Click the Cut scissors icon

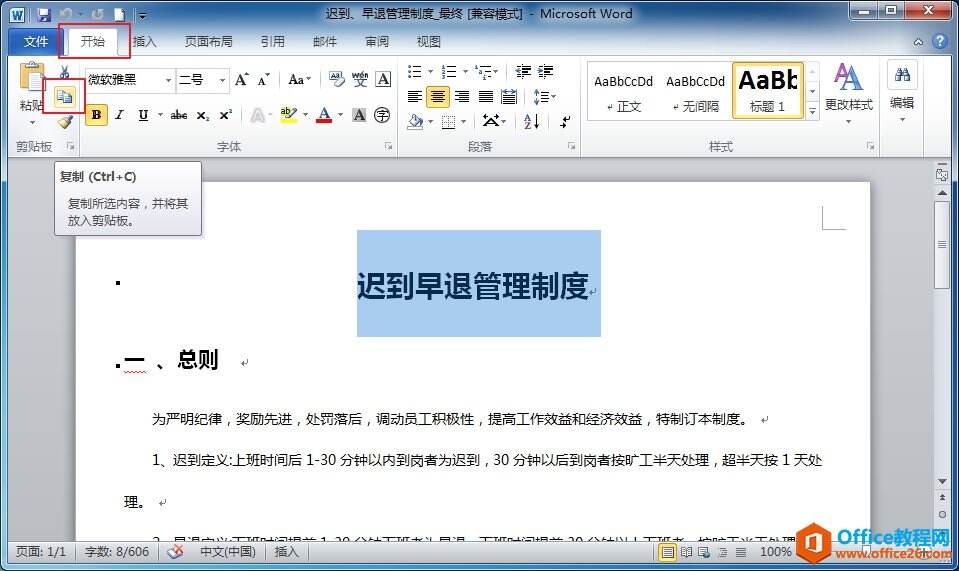click(64, 72)
